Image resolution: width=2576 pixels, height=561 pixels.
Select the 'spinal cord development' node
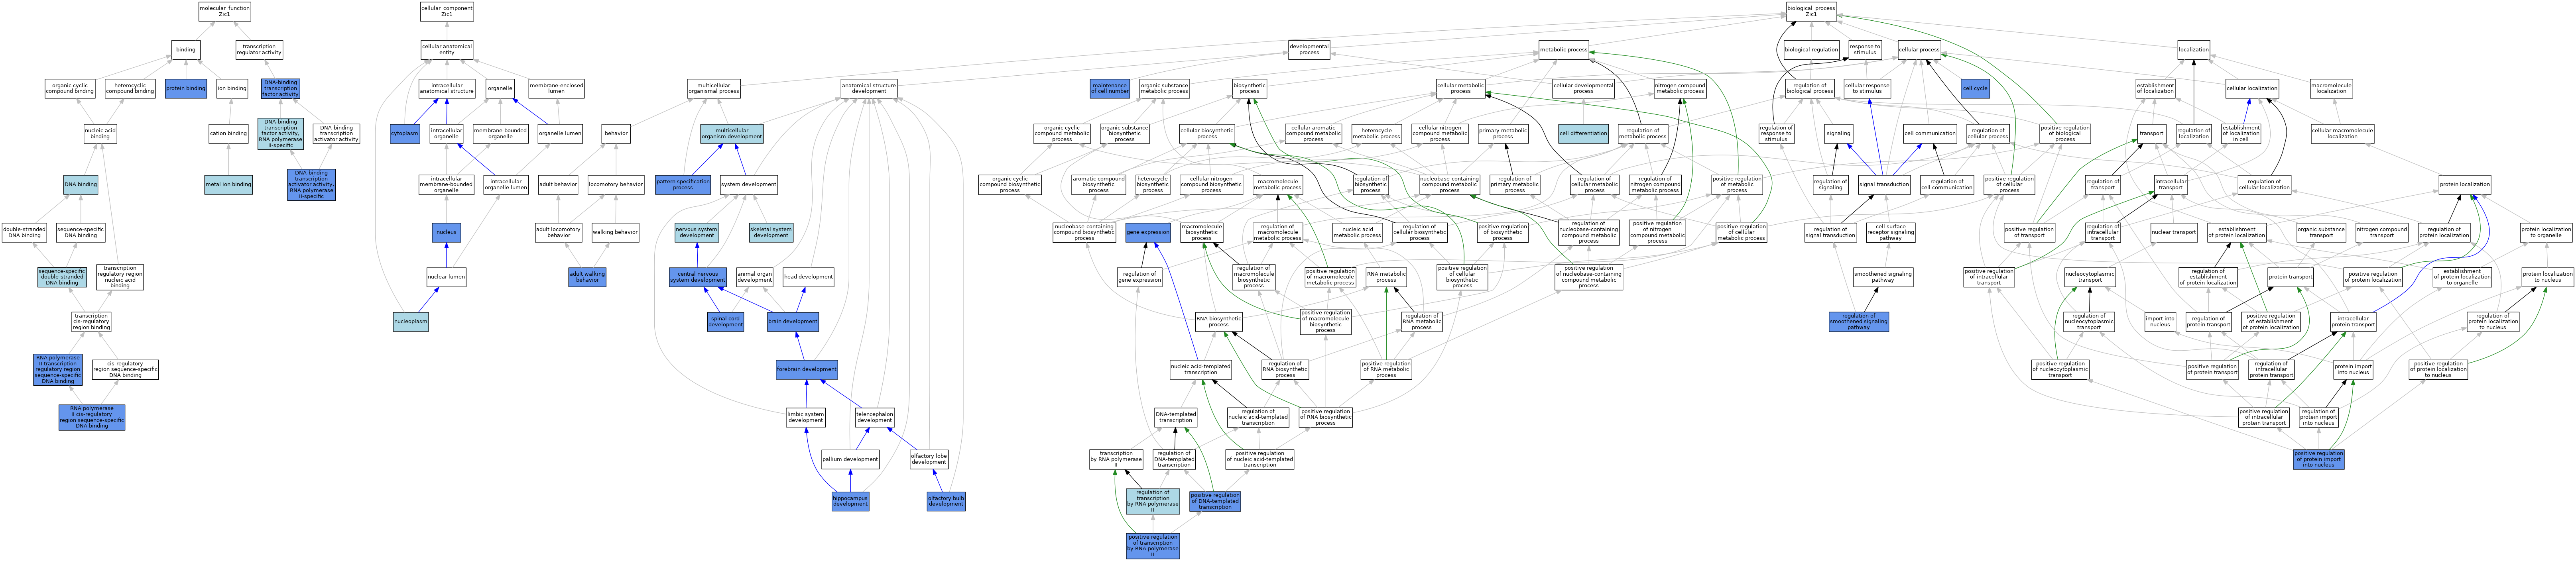(725, 322)
